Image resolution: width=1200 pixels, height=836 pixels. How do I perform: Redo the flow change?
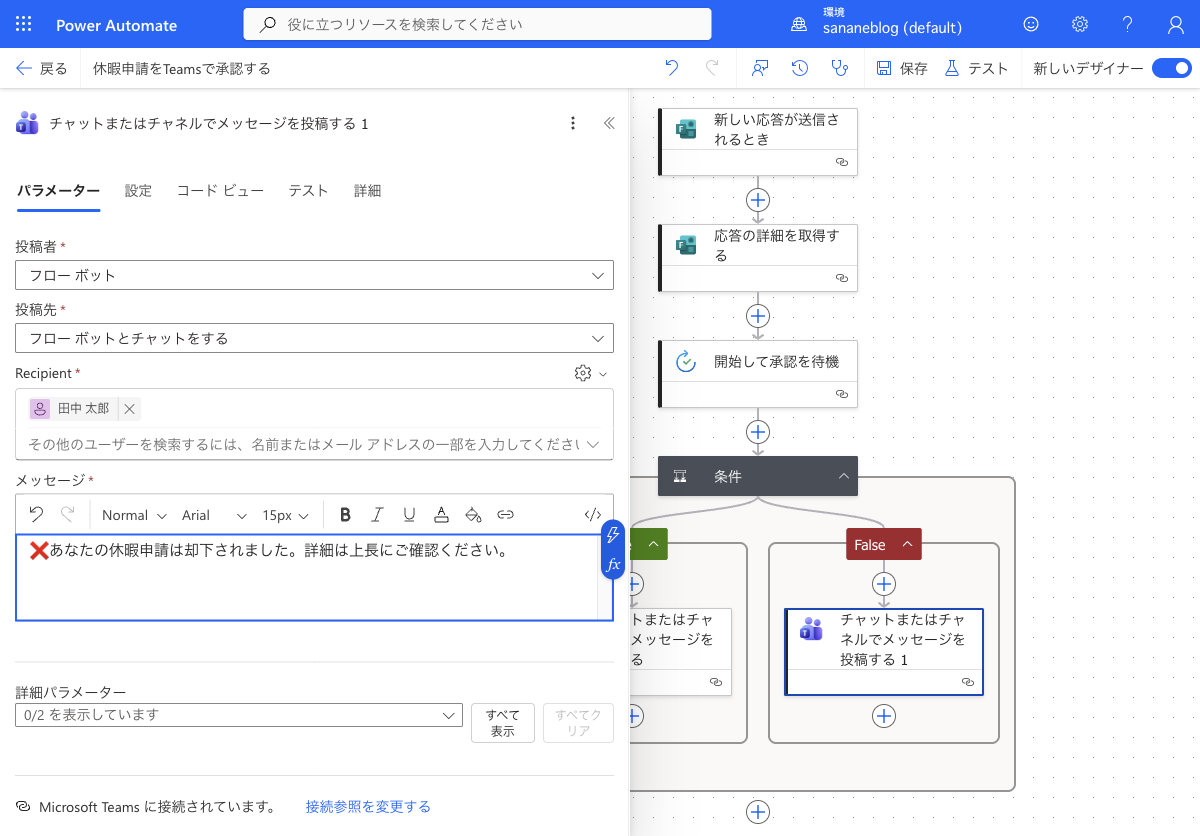712,68
